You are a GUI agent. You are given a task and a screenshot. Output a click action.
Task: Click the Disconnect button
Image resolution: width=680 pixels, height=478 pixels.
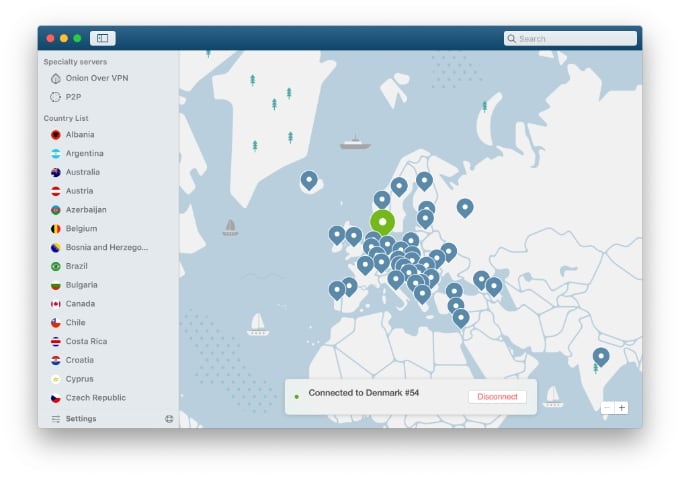497,397
